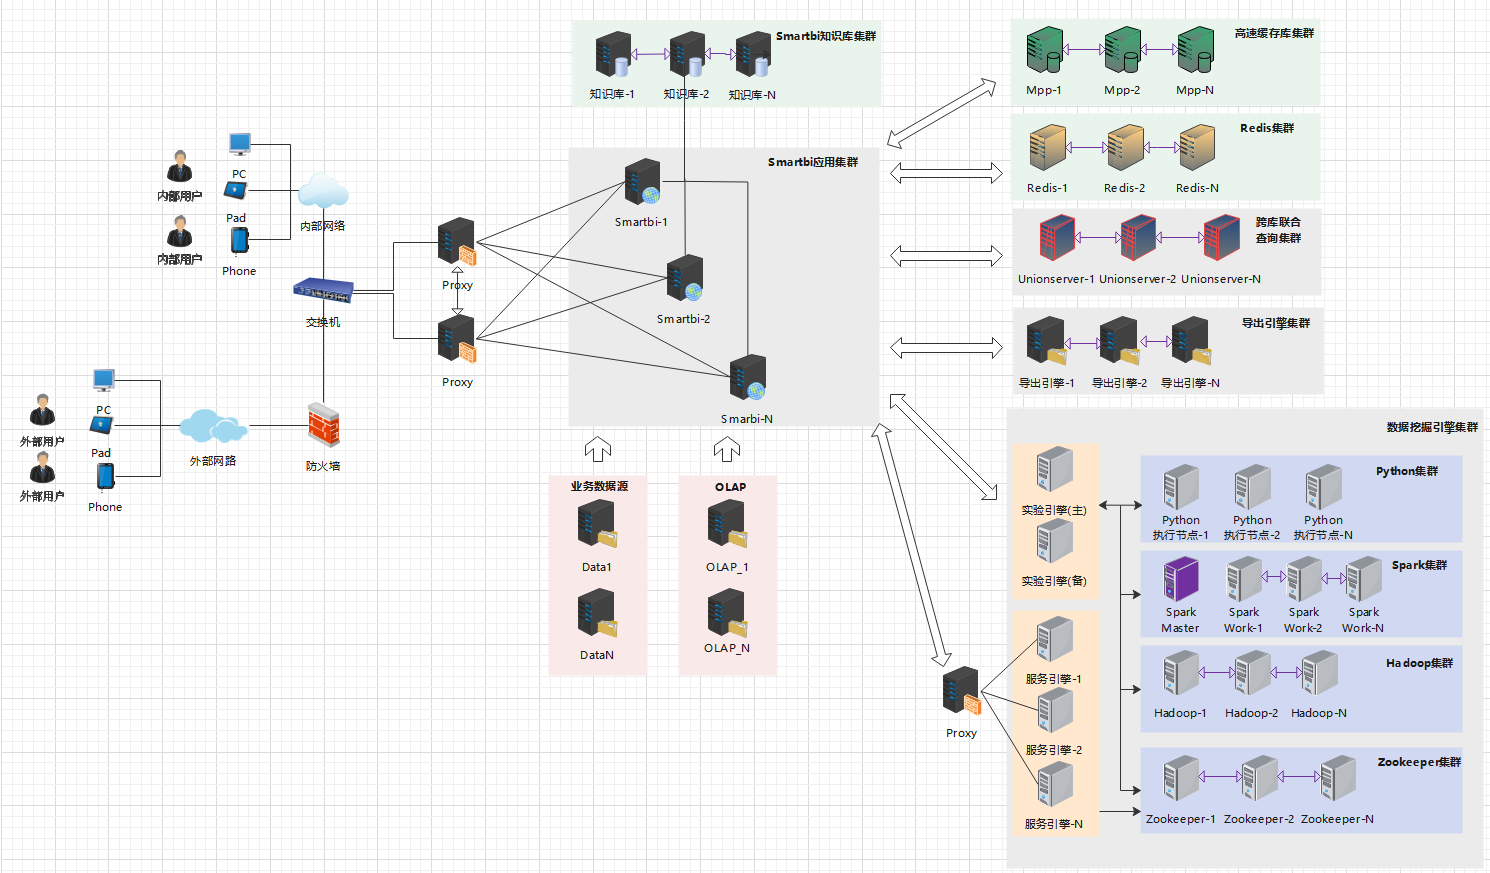Select the Zookeeper-2 server icon
Viewport: 1490px width, 873px height.
coord(1260,779)
